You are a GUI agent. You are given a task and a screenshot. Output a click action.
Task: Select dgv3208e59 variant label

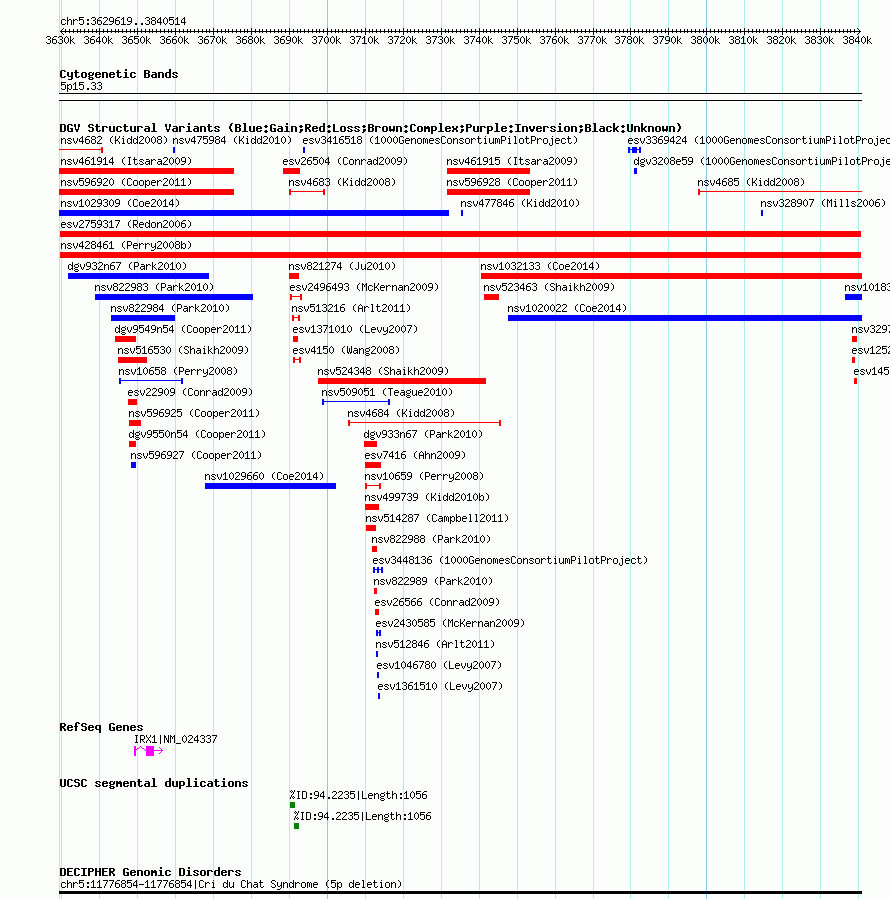click(762, 161)
